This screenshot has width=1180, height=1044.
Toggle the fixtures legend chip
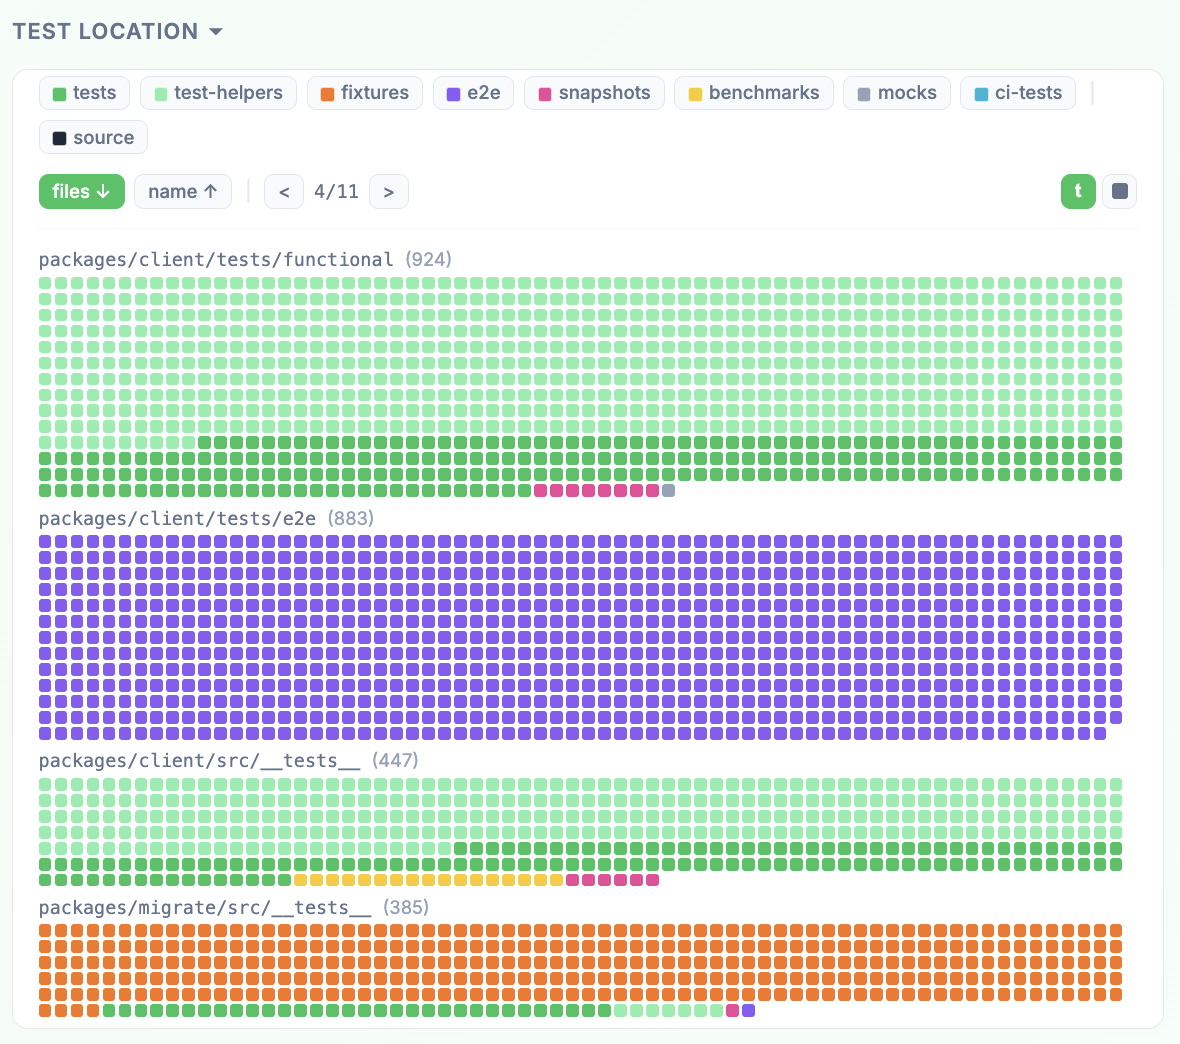(x=365, y=93)
